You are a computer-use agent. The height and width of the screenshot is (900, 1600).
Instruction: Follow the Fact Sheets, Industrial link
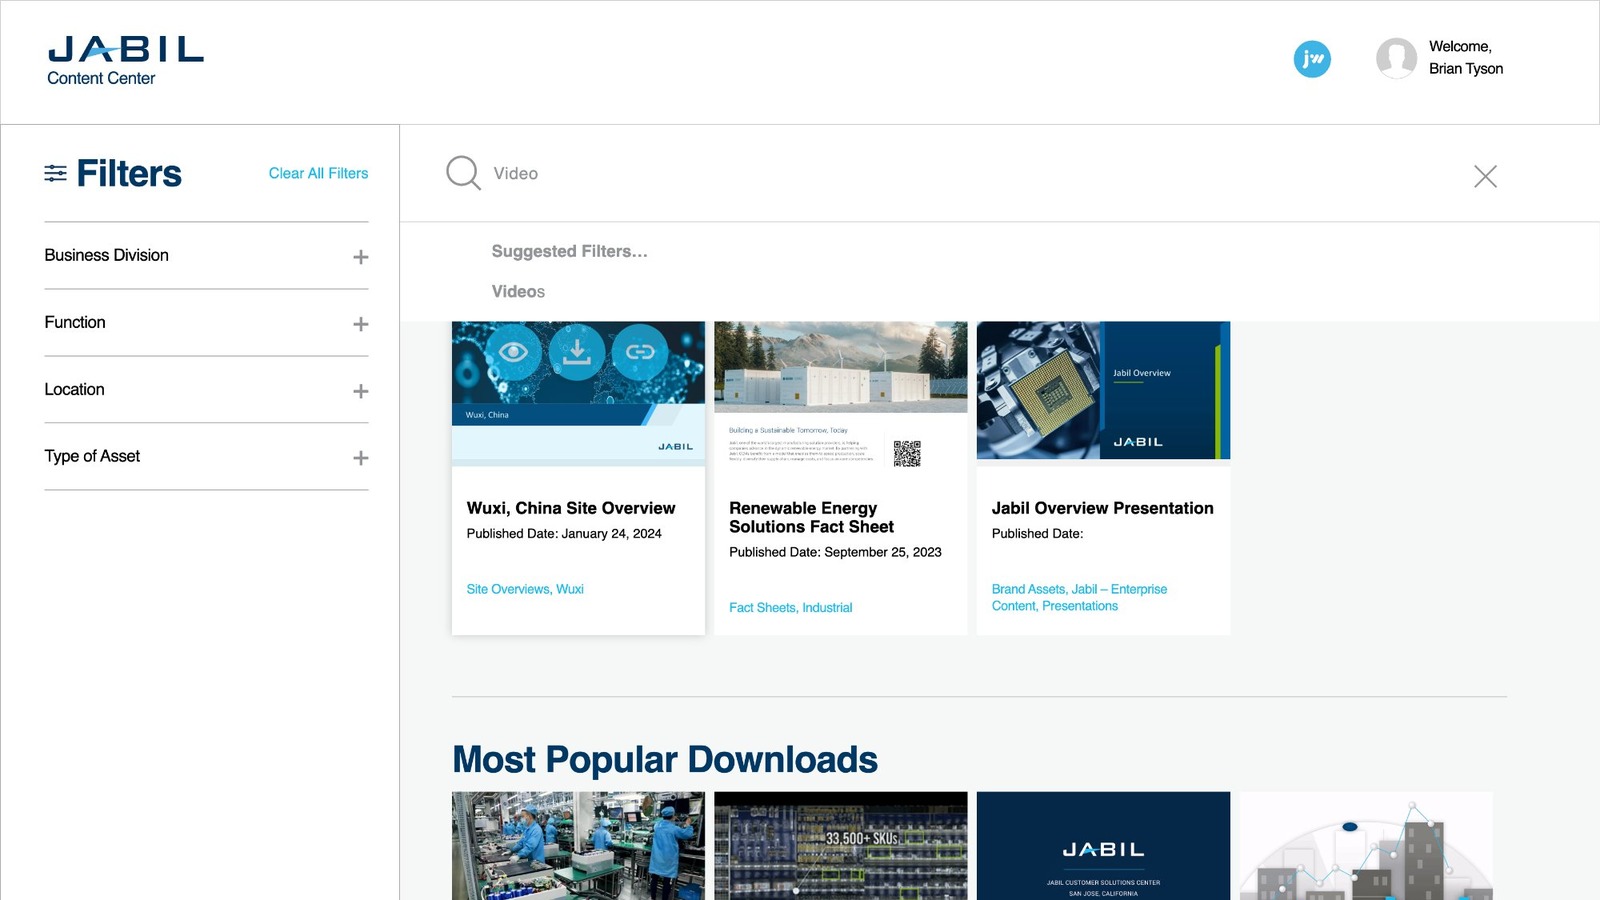[790, 607]
